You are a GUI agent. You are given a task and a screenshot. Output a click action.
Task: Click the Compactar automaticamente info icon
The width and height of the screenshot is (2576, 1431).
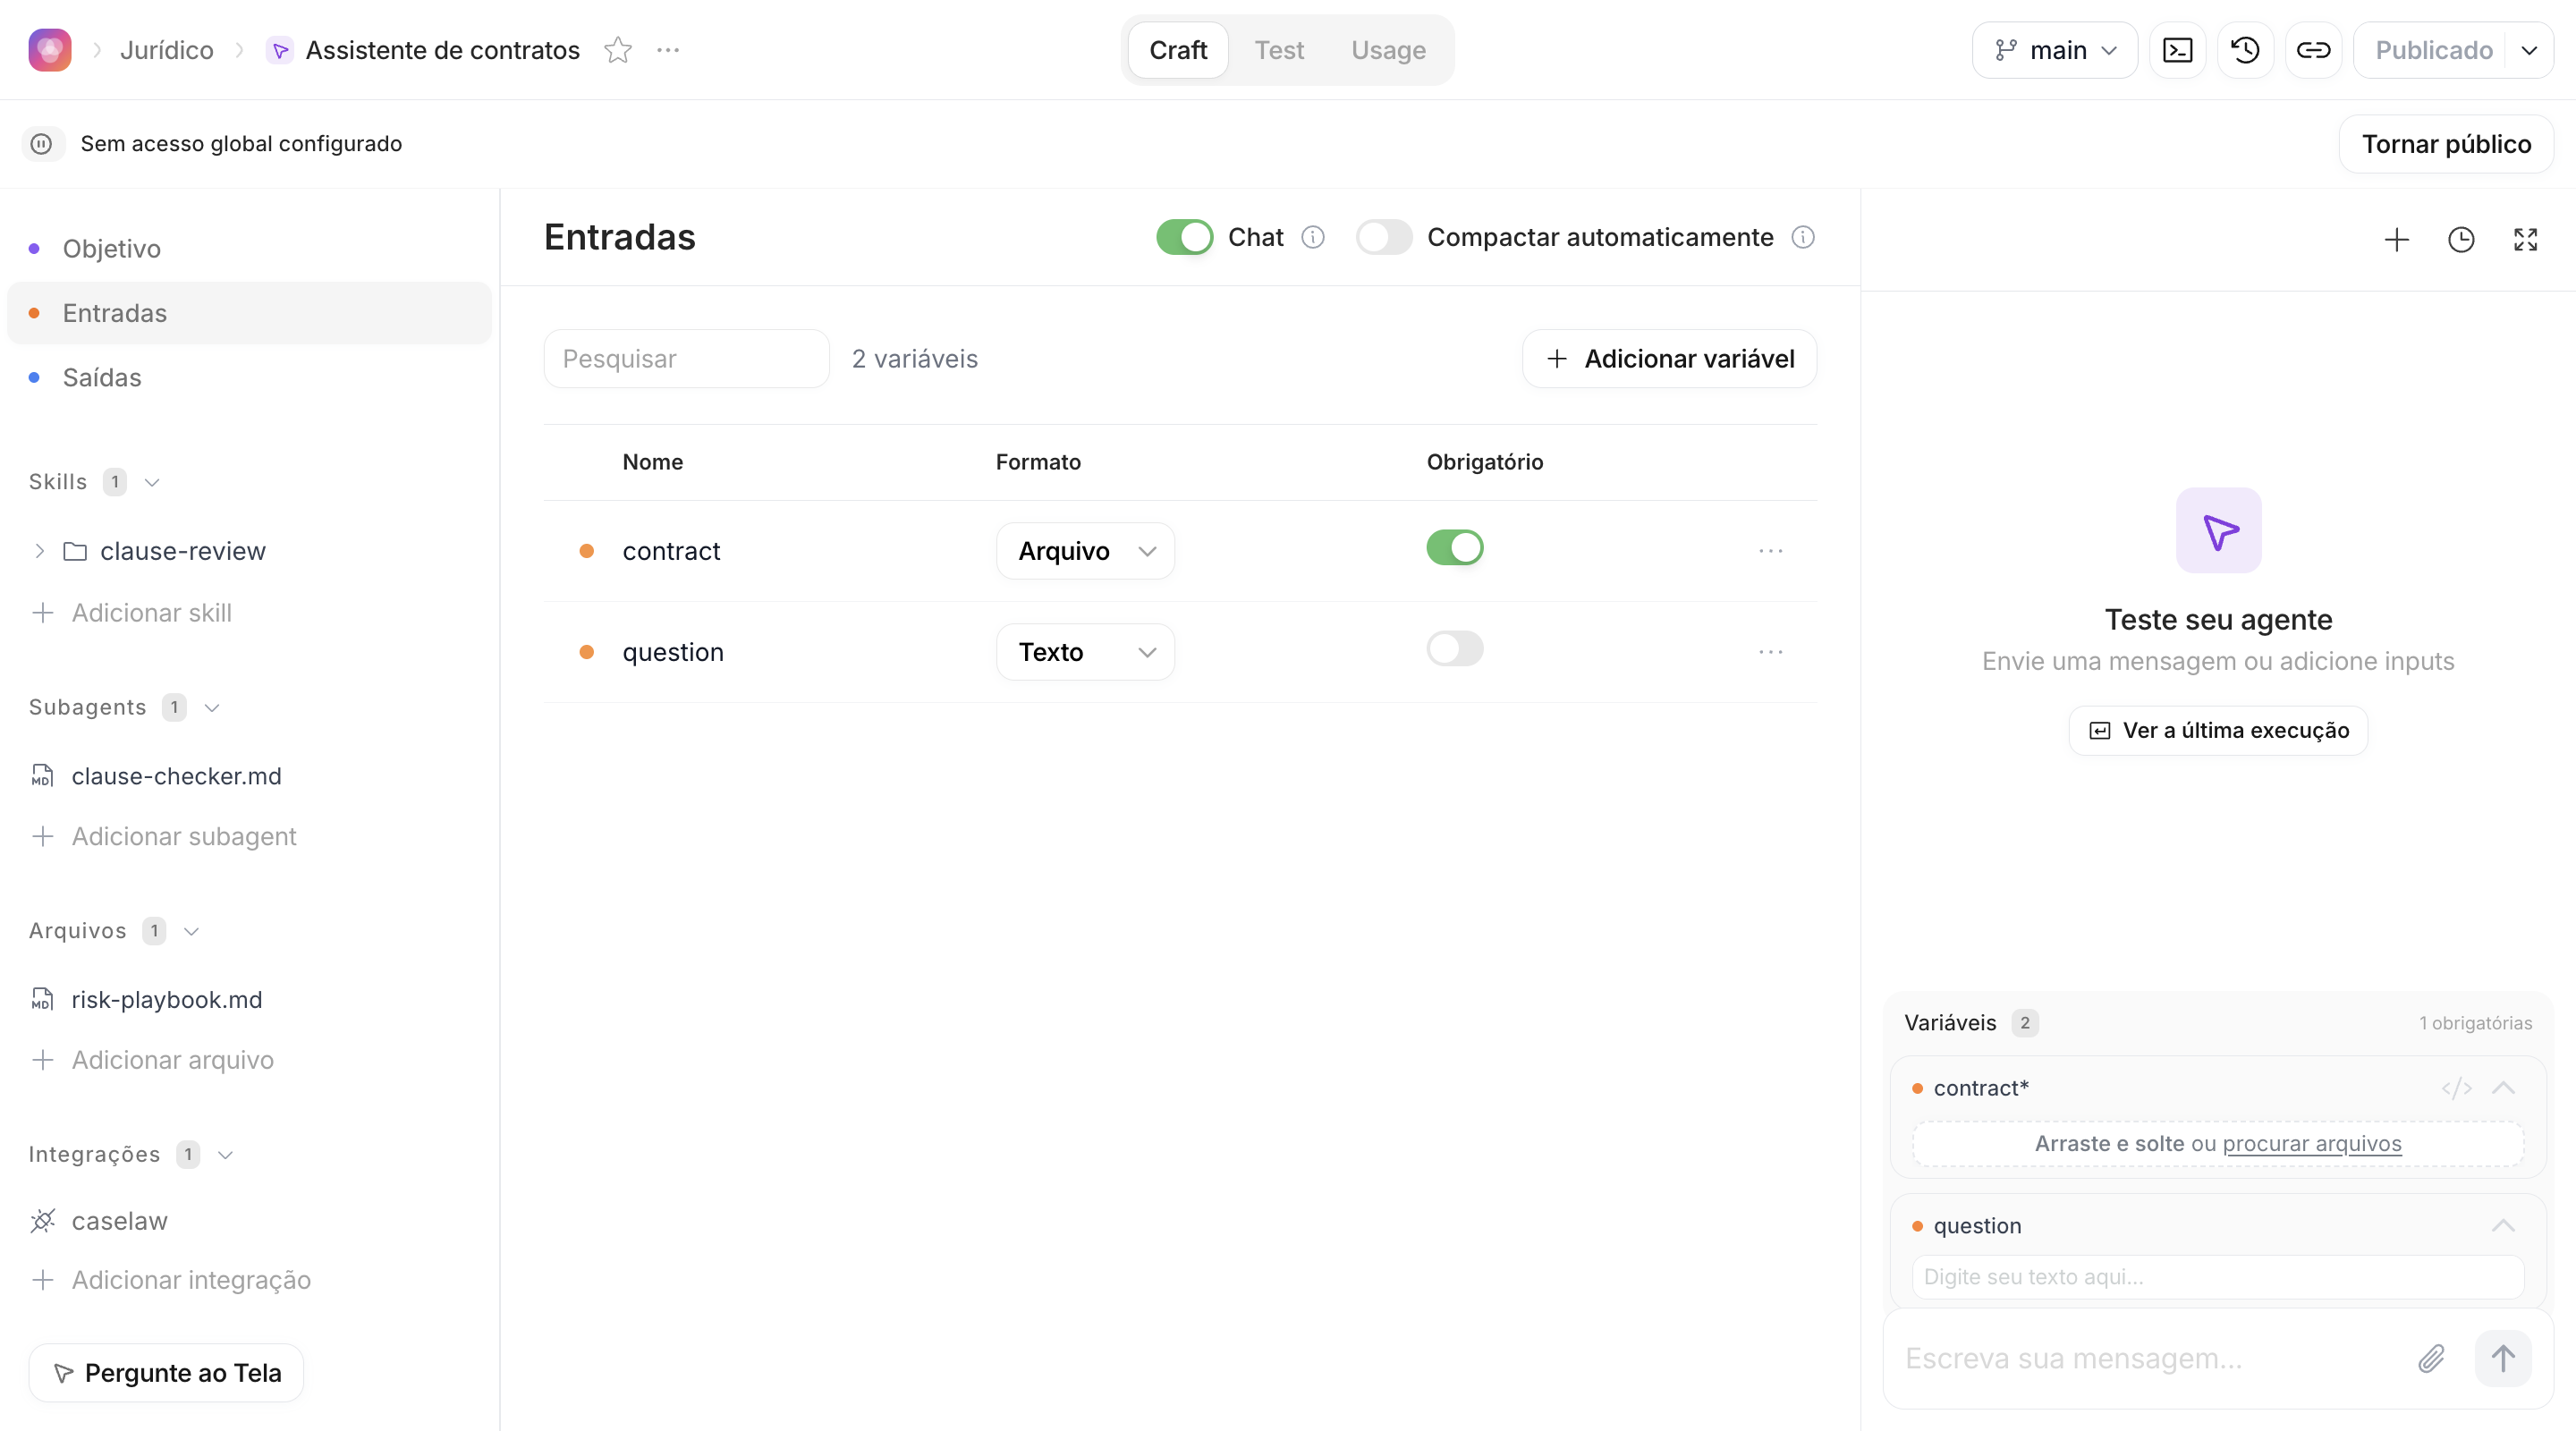point(1802,237)
